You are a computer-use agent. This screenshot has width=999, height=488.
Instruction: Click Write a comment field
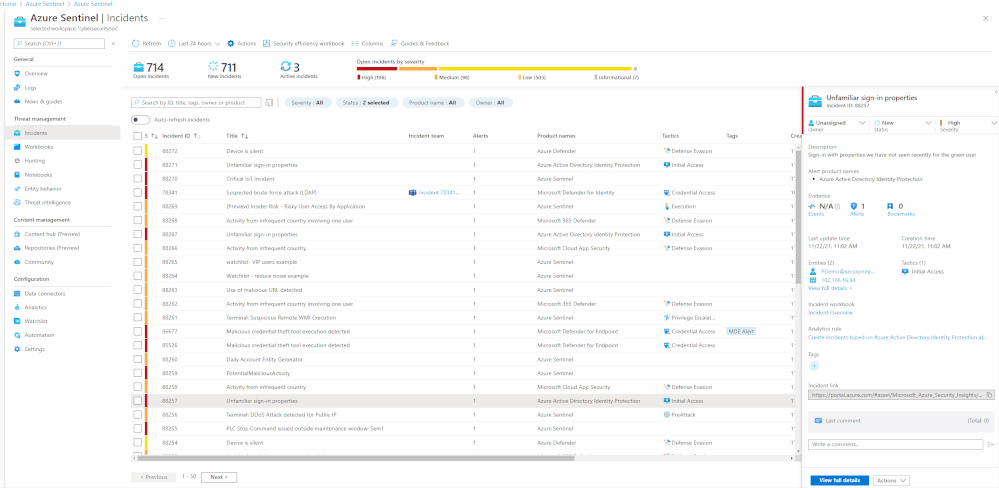click(x=895, y=445)
